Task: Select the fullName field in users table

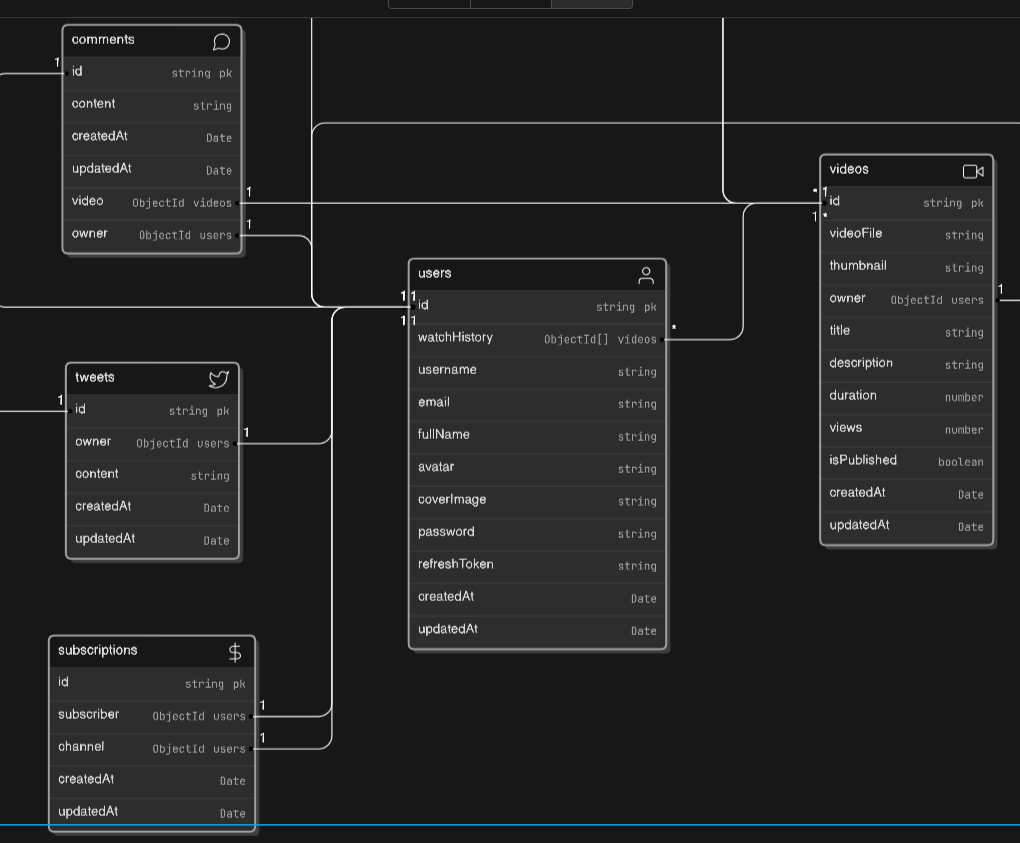Action: point(537,436)
